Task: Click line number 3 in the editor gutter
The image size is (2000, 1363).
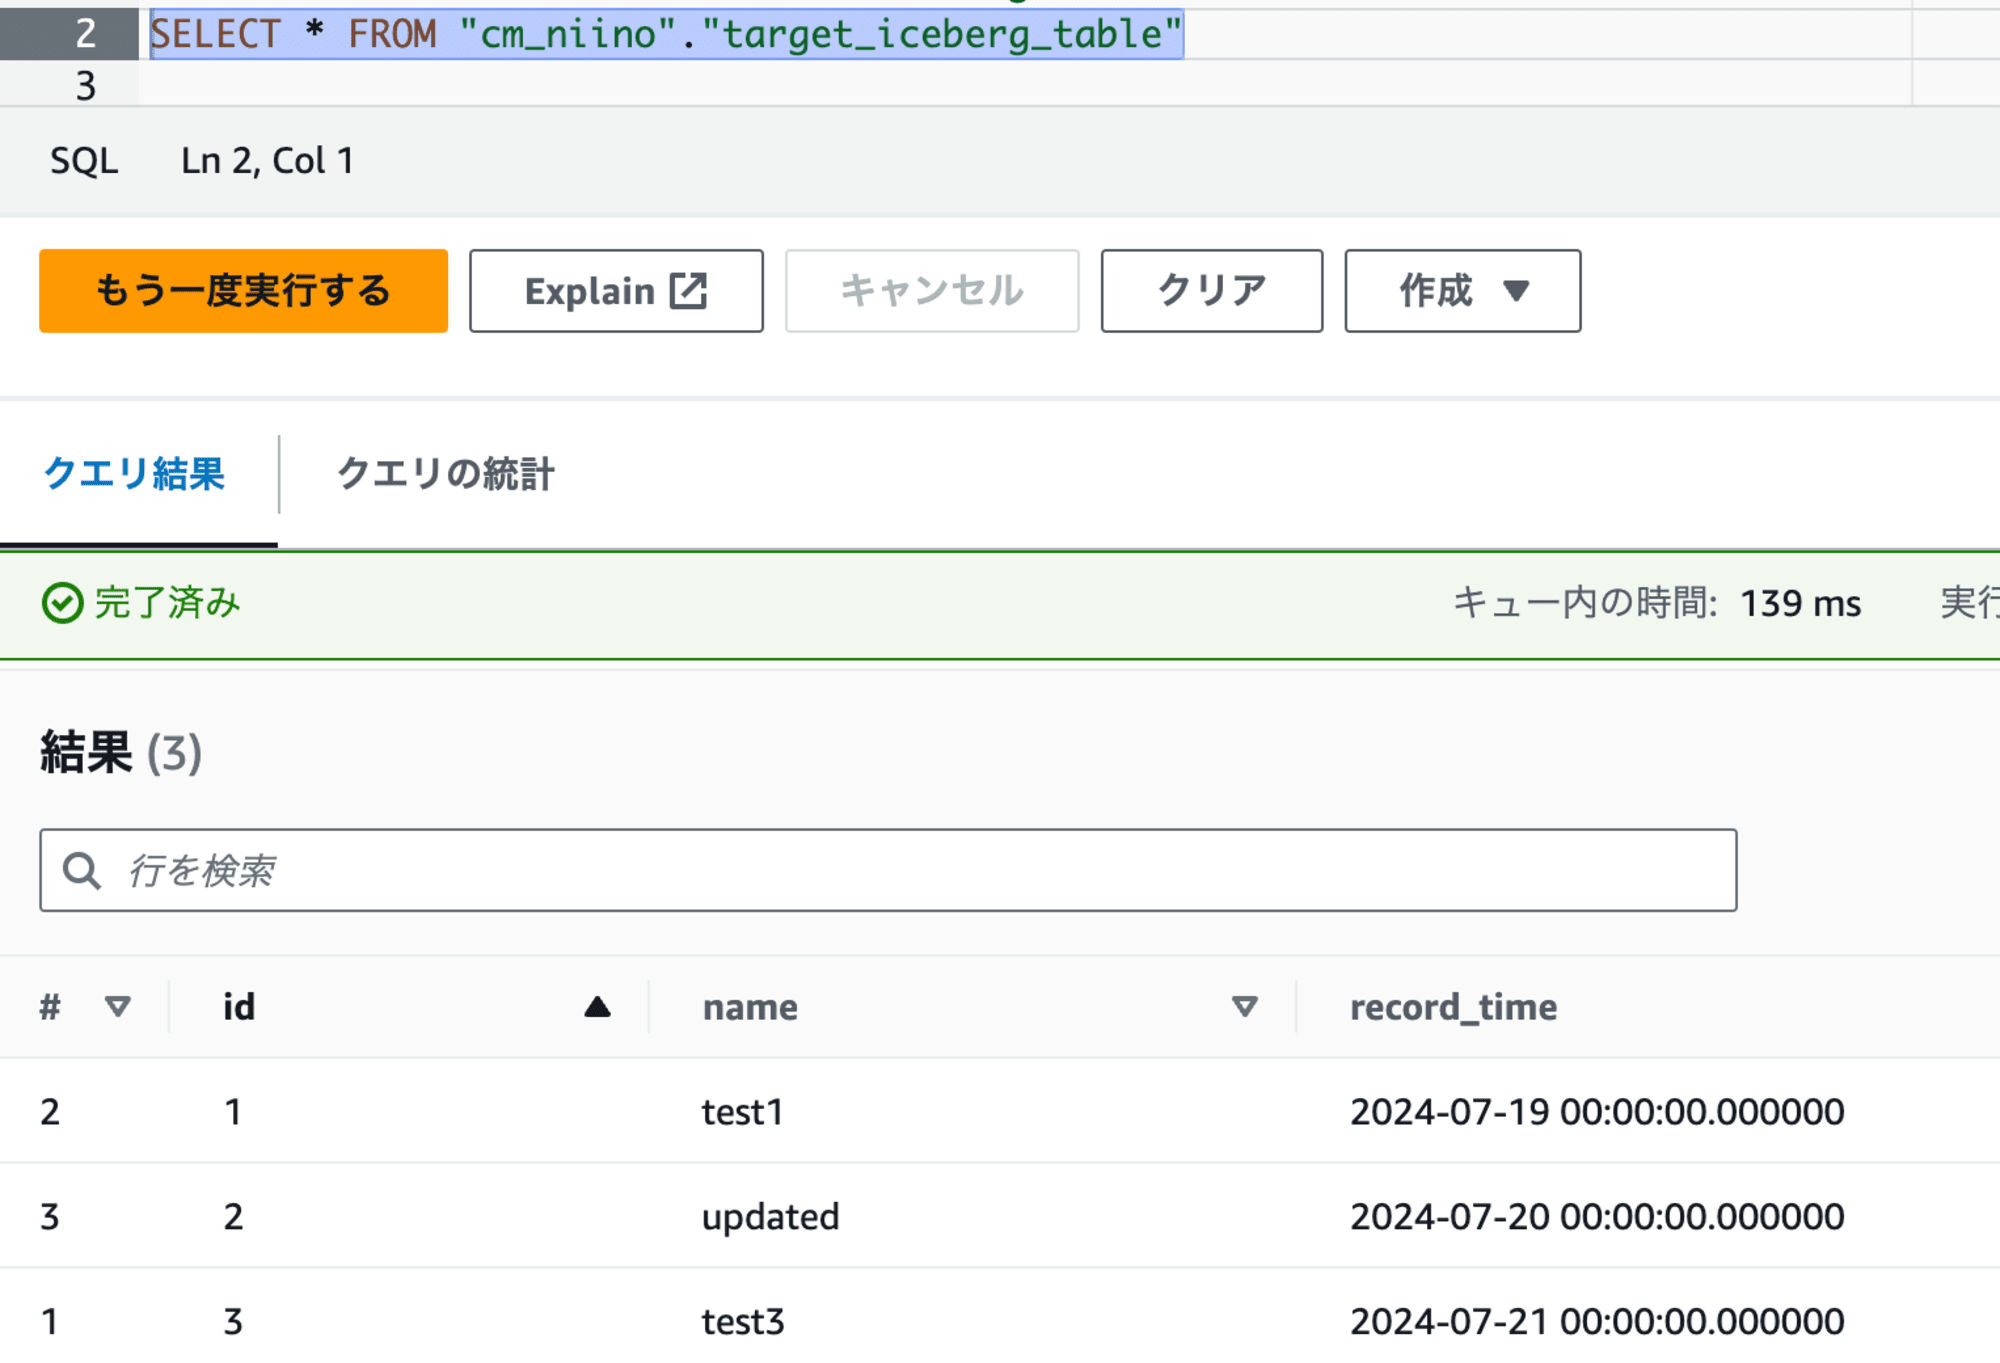Action: pos(86,86)
